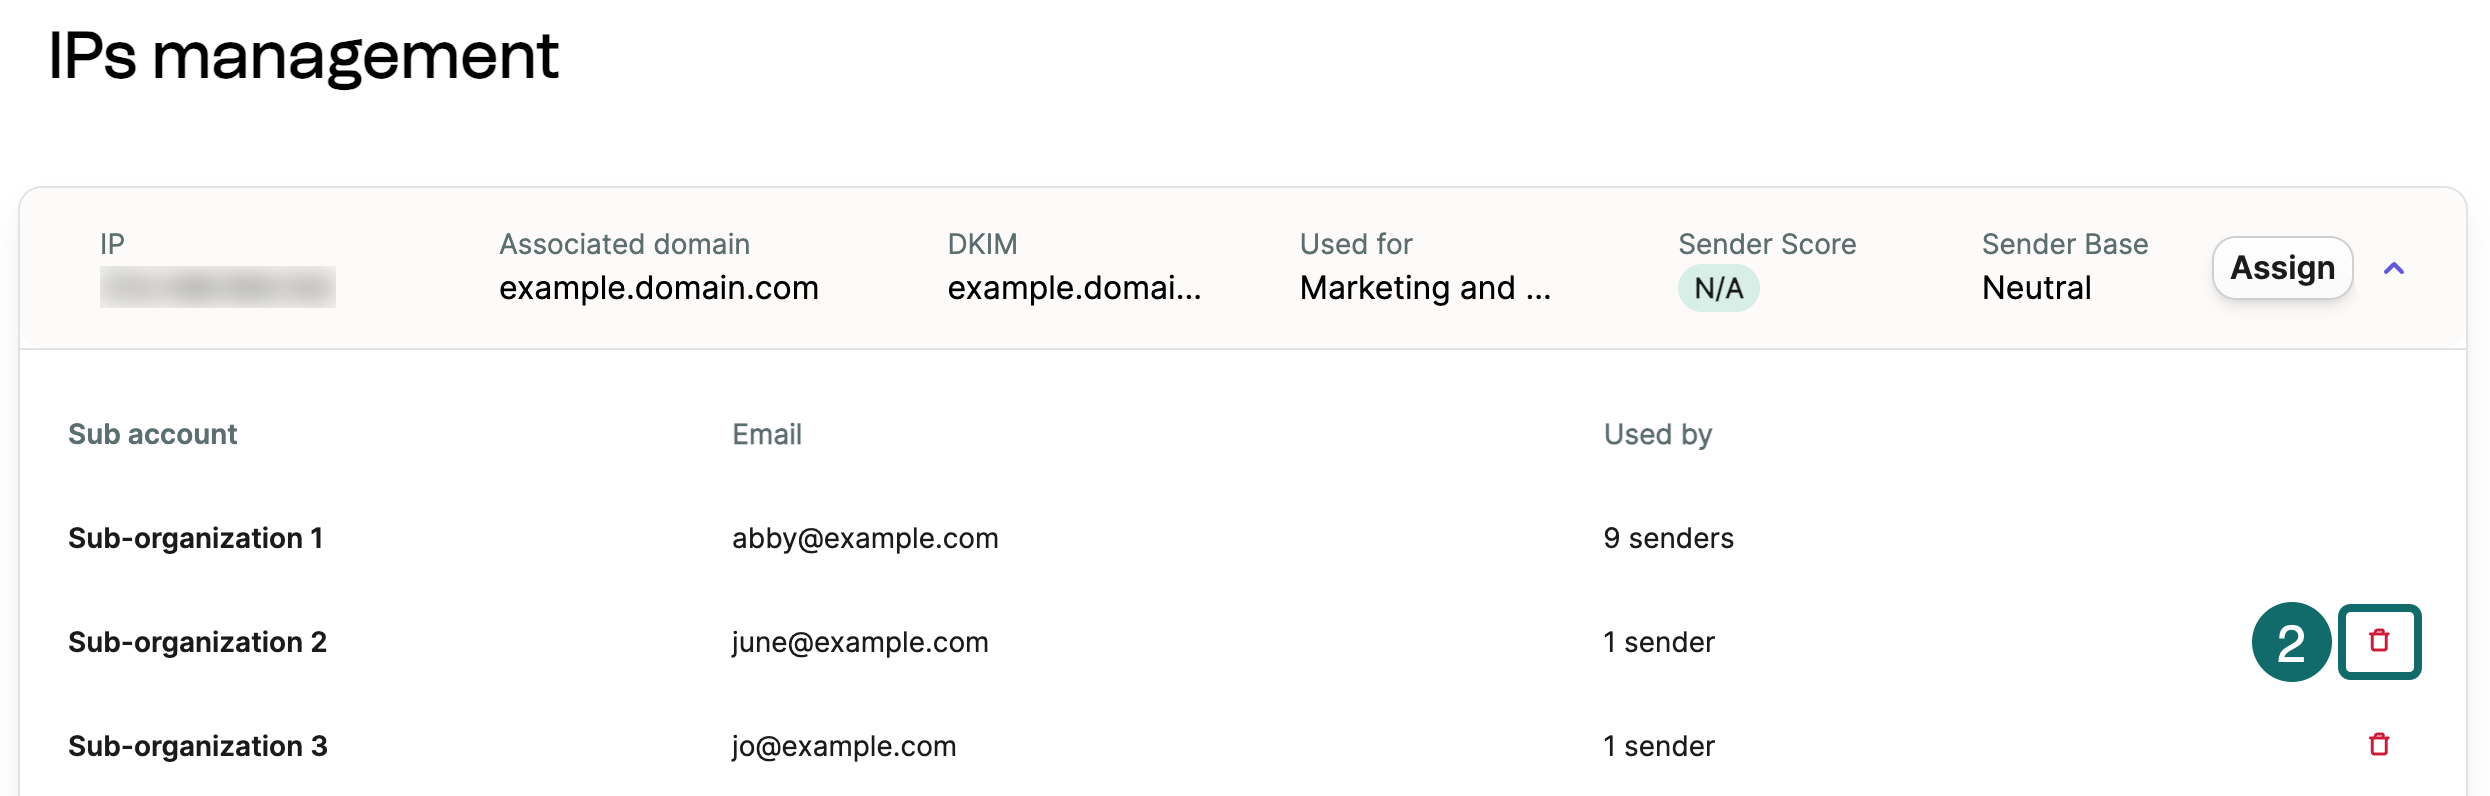The height and width of the screenshot is (796, 2490).
Task: Click the step 2 teal number badge
Action: 2291,642
